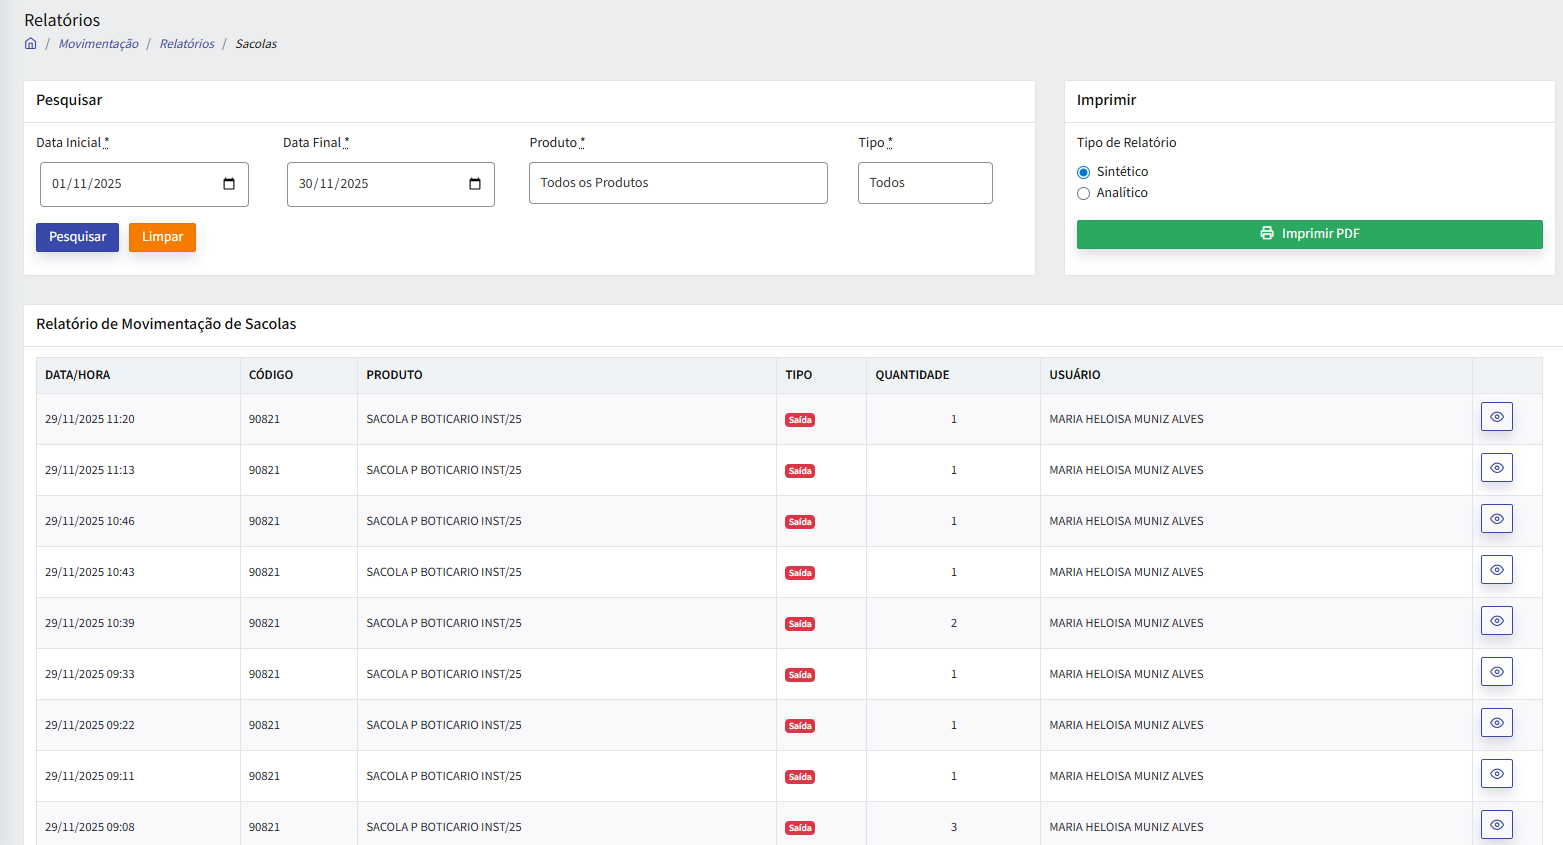Go to Movimentação in the breadcrumb

point(99,44)
